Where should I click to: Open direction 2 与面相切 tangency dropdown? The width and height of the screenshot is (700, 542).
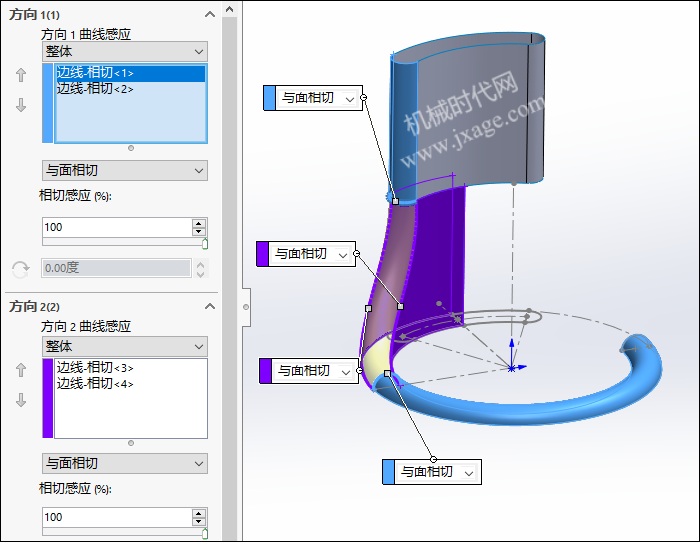point(125,463)
